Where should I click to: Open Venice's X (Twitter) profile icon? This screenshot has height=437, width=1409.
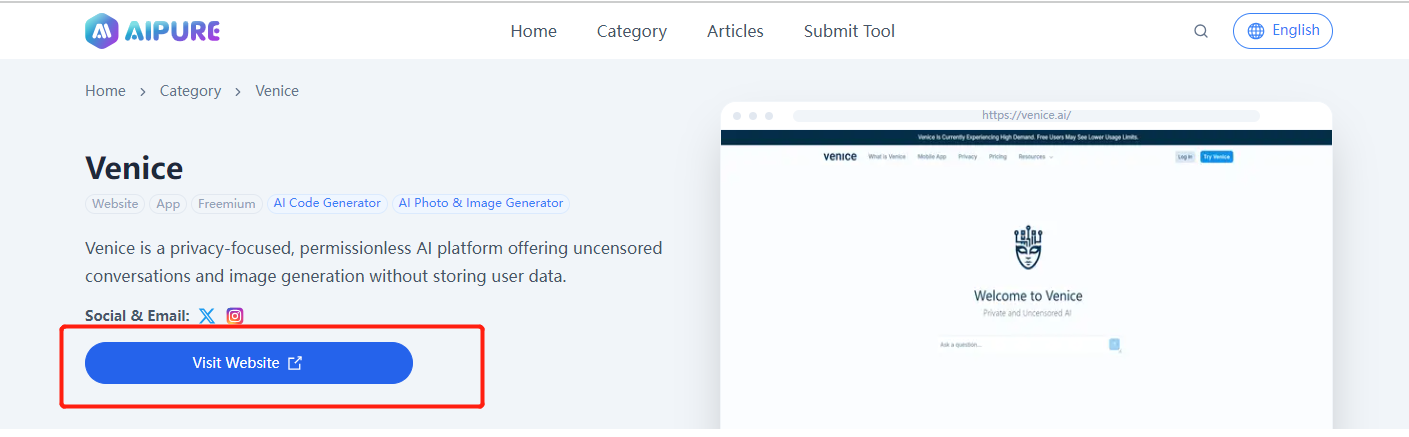pos(207,316)
